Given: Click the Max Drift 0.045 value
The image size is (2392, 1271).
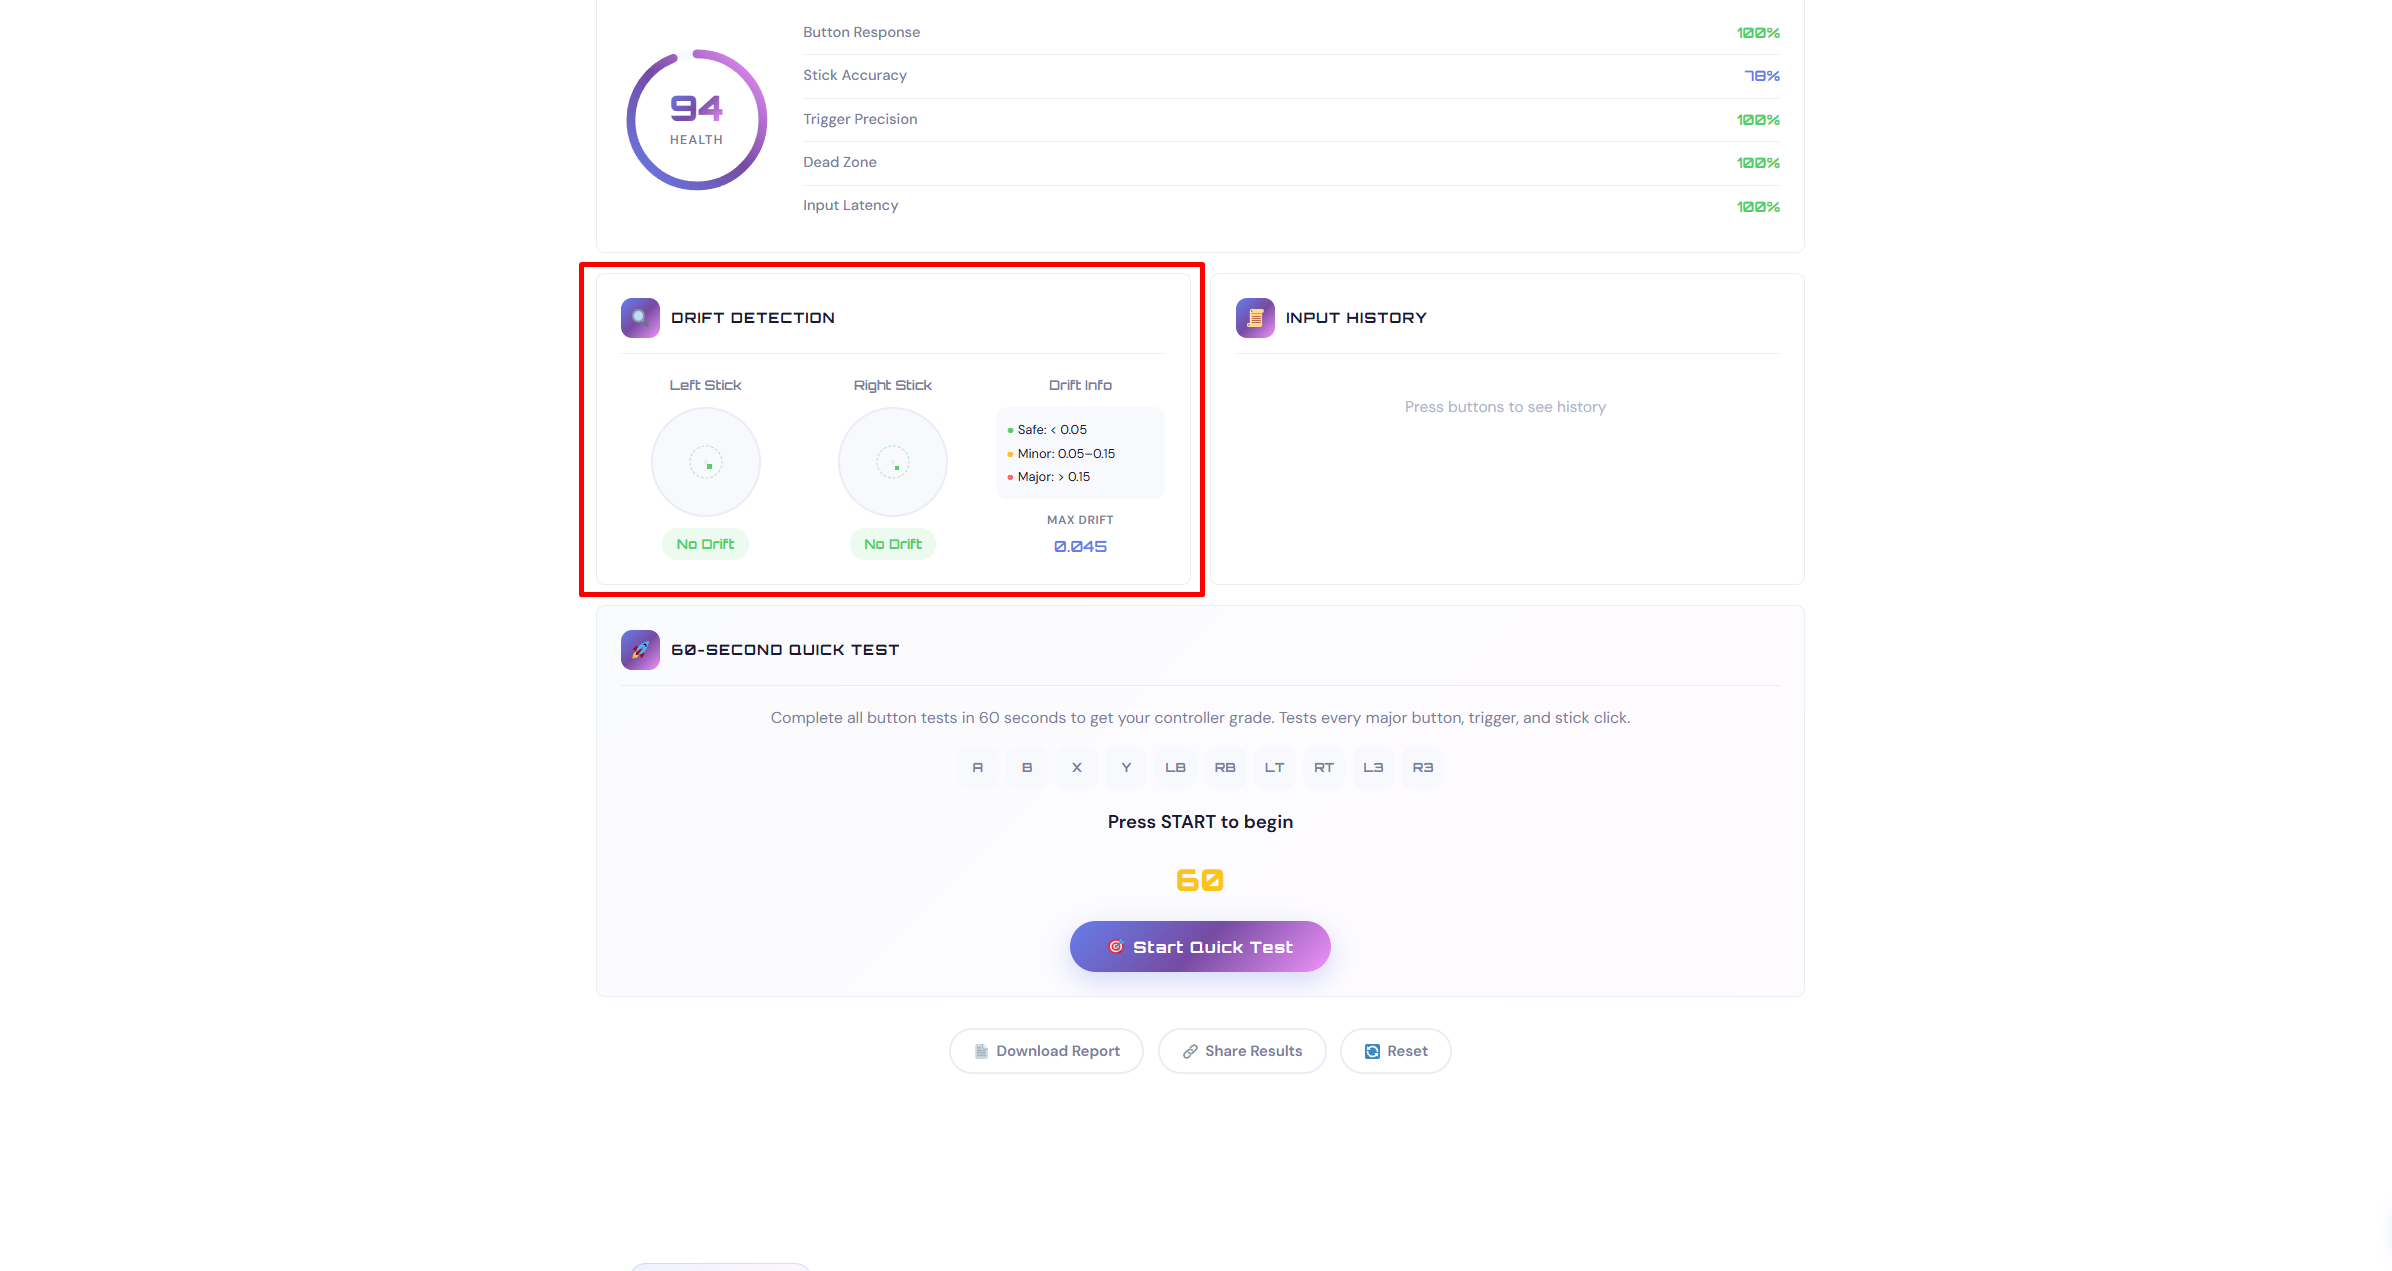Looking at the screenshot, I should coord(1080,546).
